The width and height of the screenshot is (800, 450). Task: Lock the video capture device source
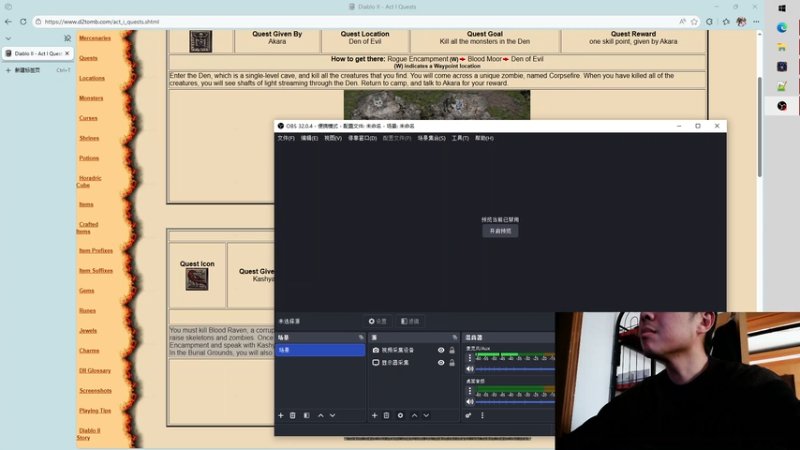[452, 350]
